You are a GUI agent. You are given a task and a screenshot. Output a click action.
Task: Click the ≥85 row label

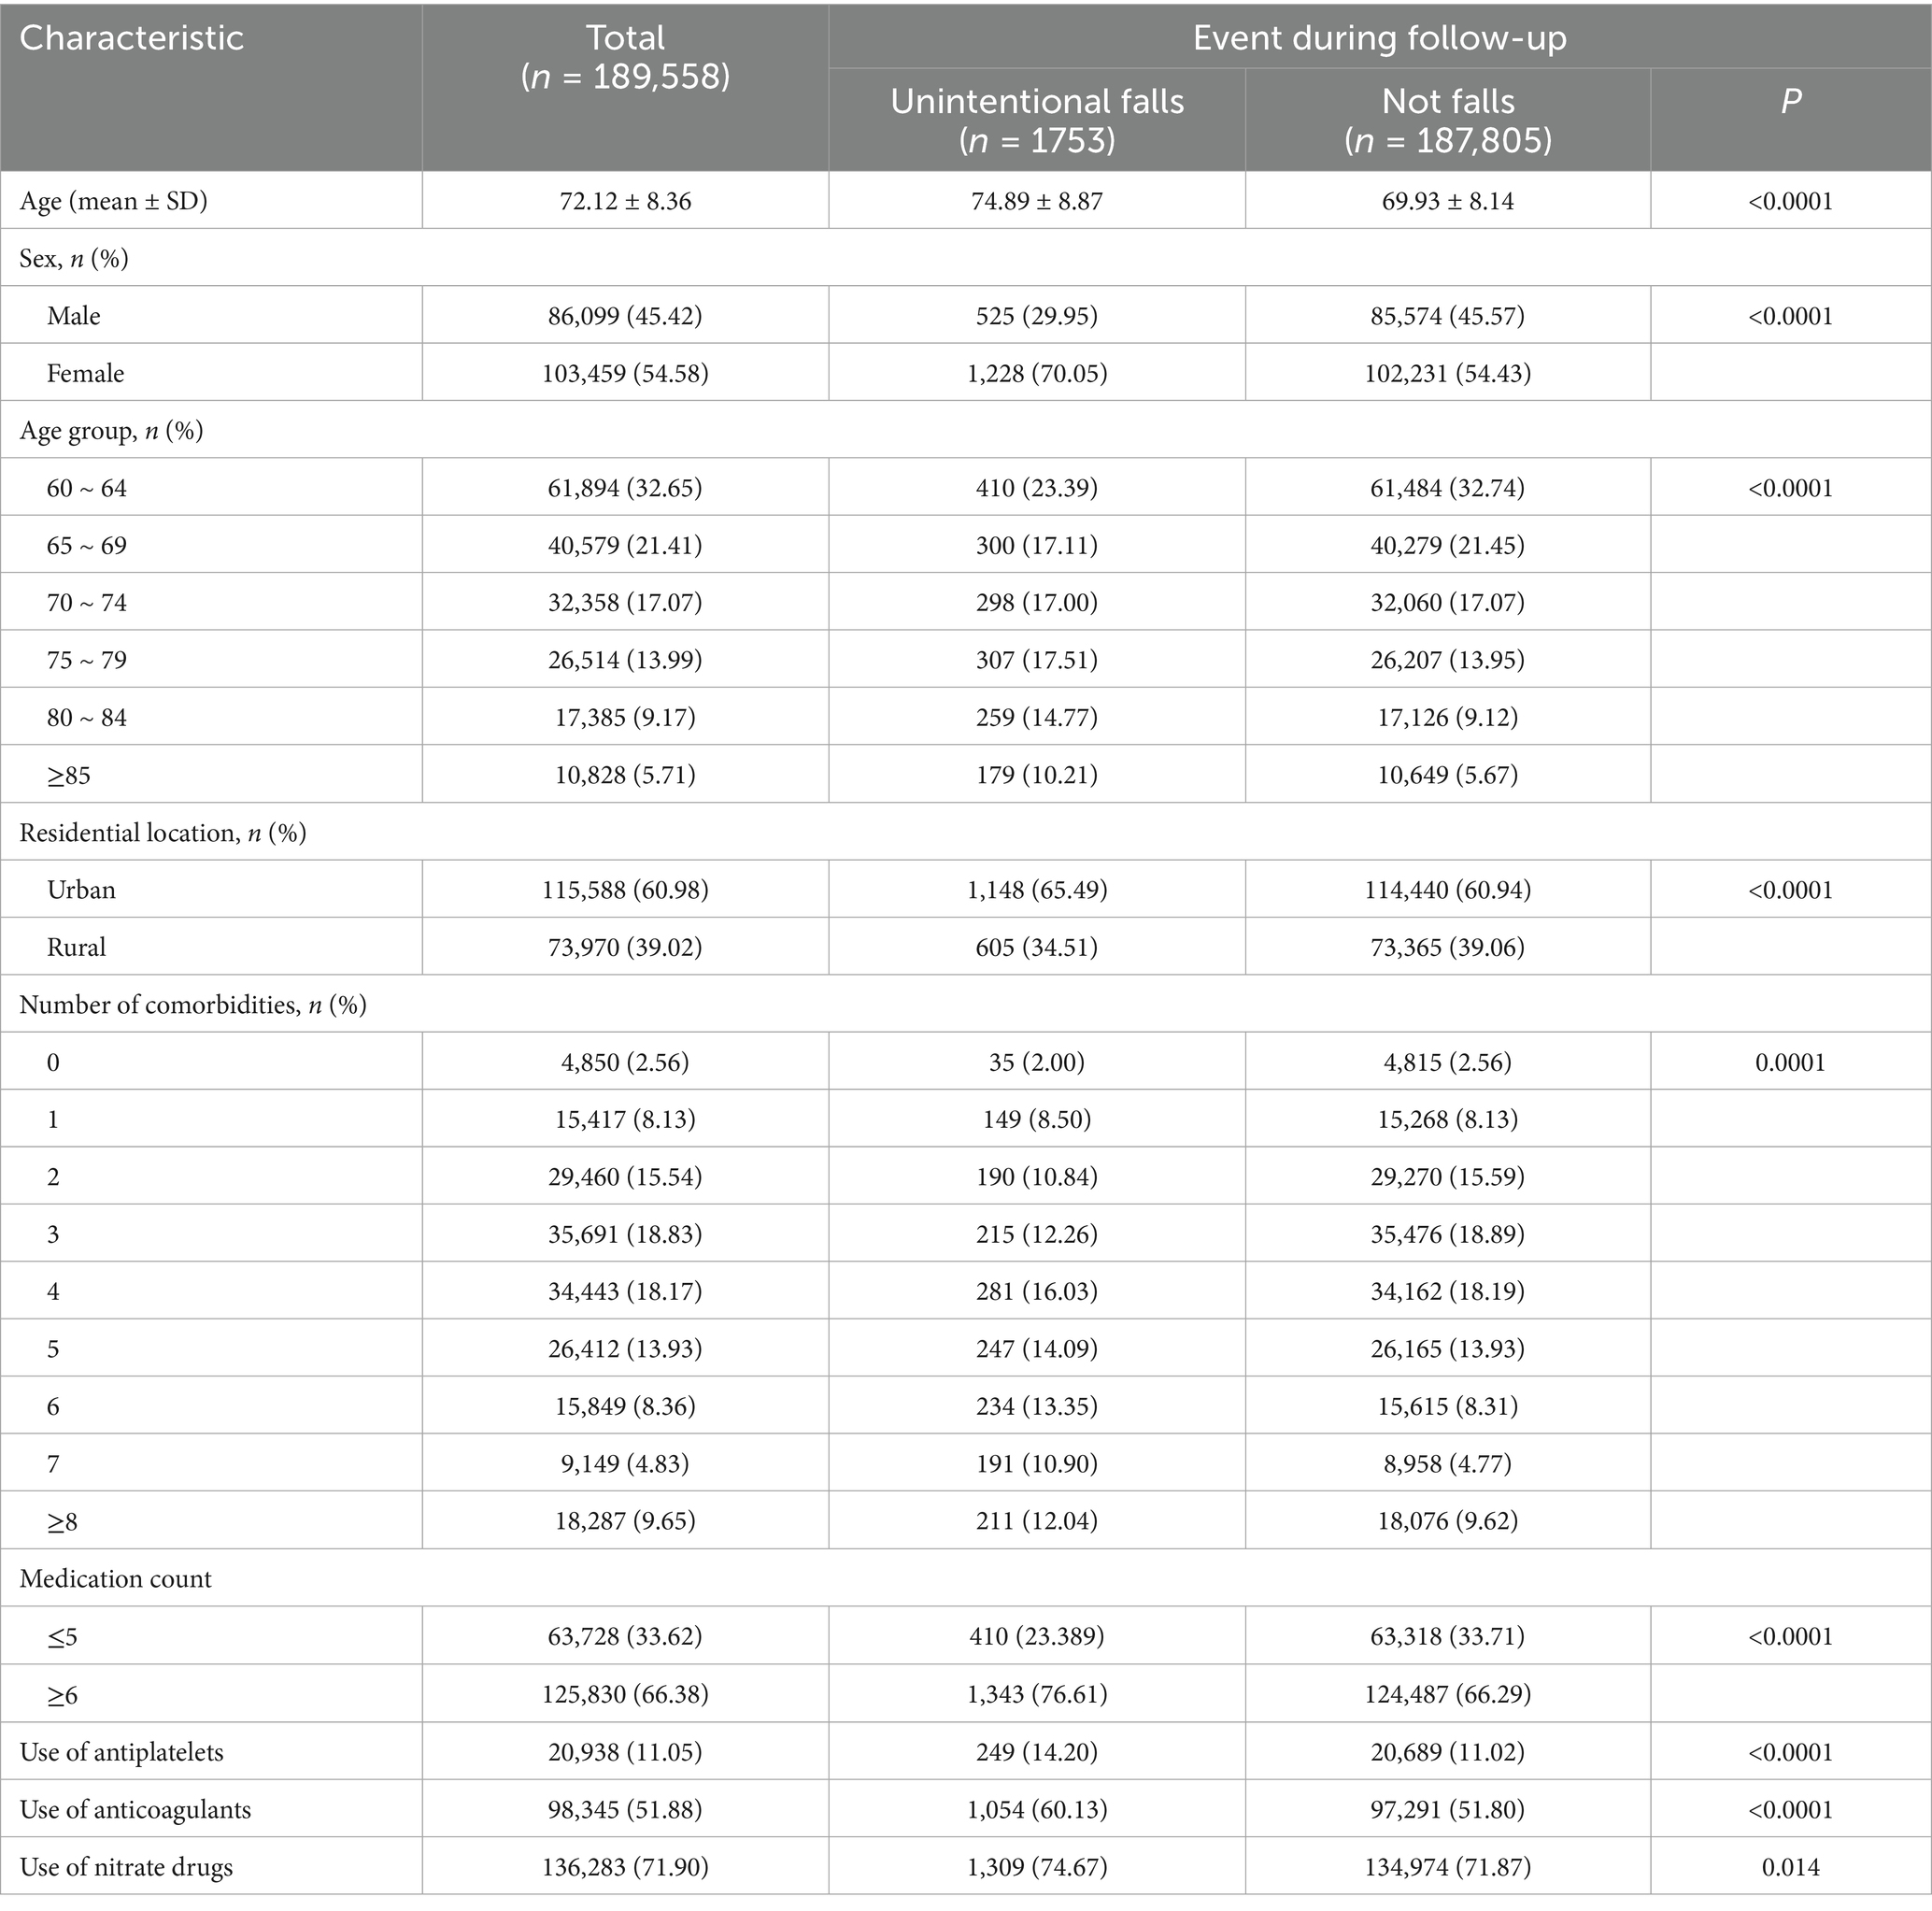coord(69,775)
